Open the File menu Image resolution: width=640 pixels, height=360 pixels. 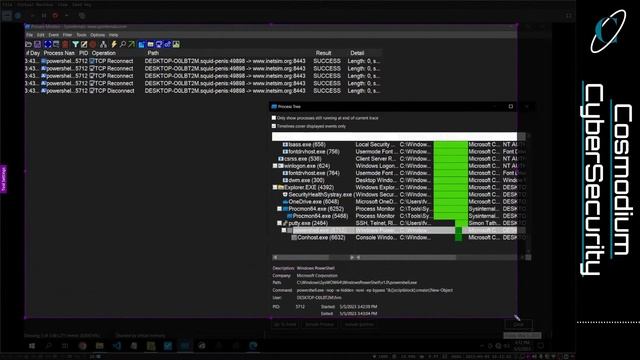click(x=29, y=35)
